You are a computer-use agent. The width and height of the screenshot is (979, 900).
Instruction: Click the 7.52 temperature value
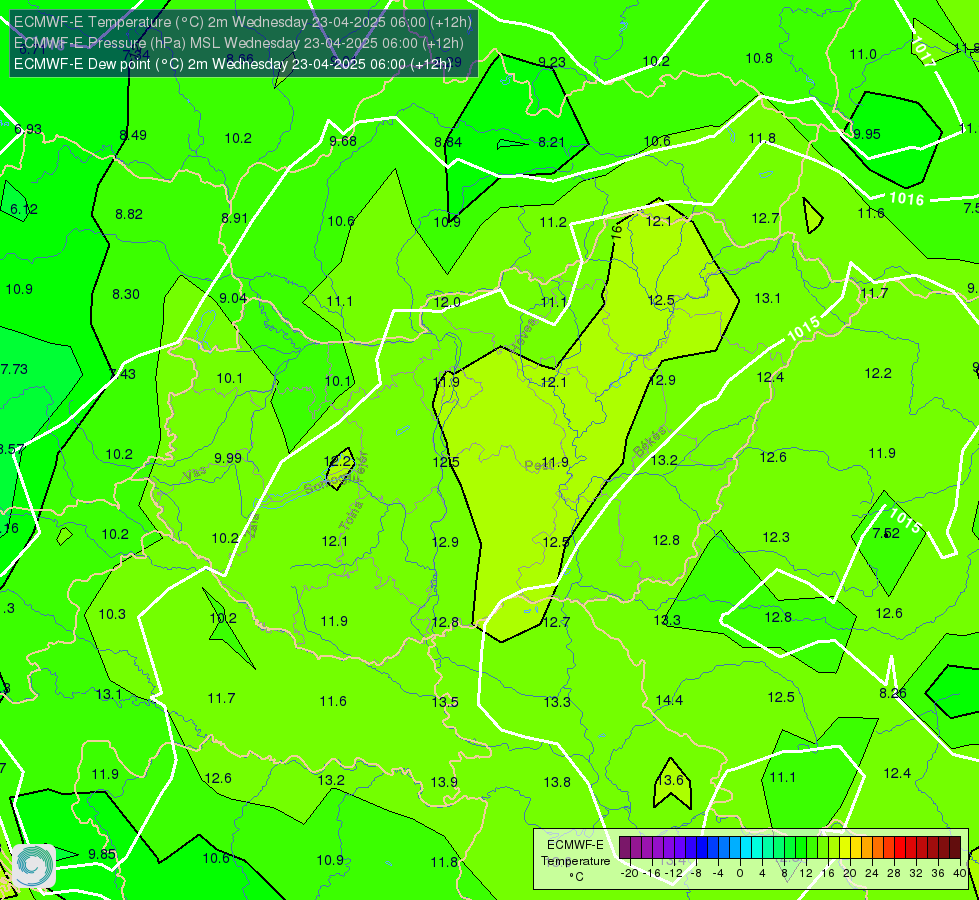887,533
